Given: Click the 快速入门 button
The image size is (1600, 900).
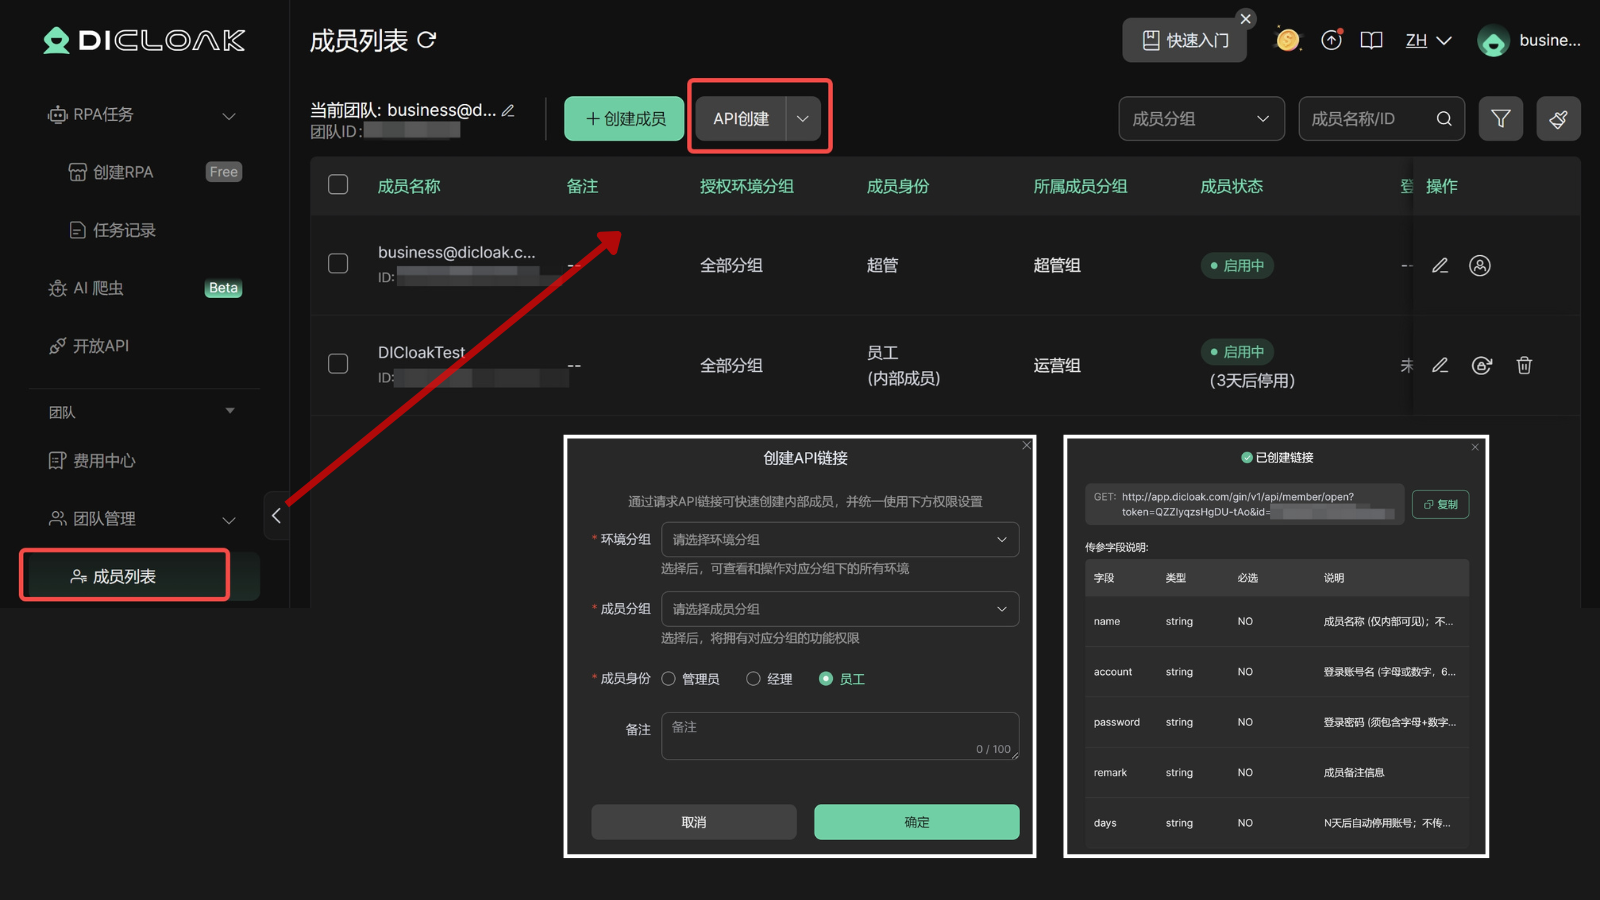Looking at the screenshot, I should point(1184,40).
